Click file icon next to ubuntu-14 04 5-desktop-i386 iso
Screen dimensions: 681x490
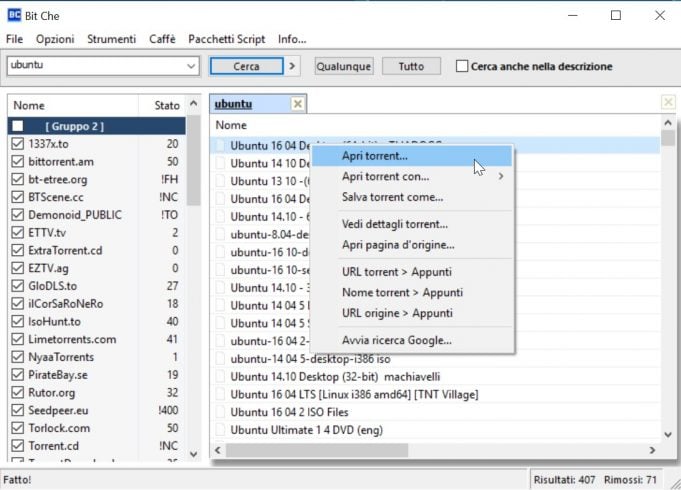tap(220, 359)
